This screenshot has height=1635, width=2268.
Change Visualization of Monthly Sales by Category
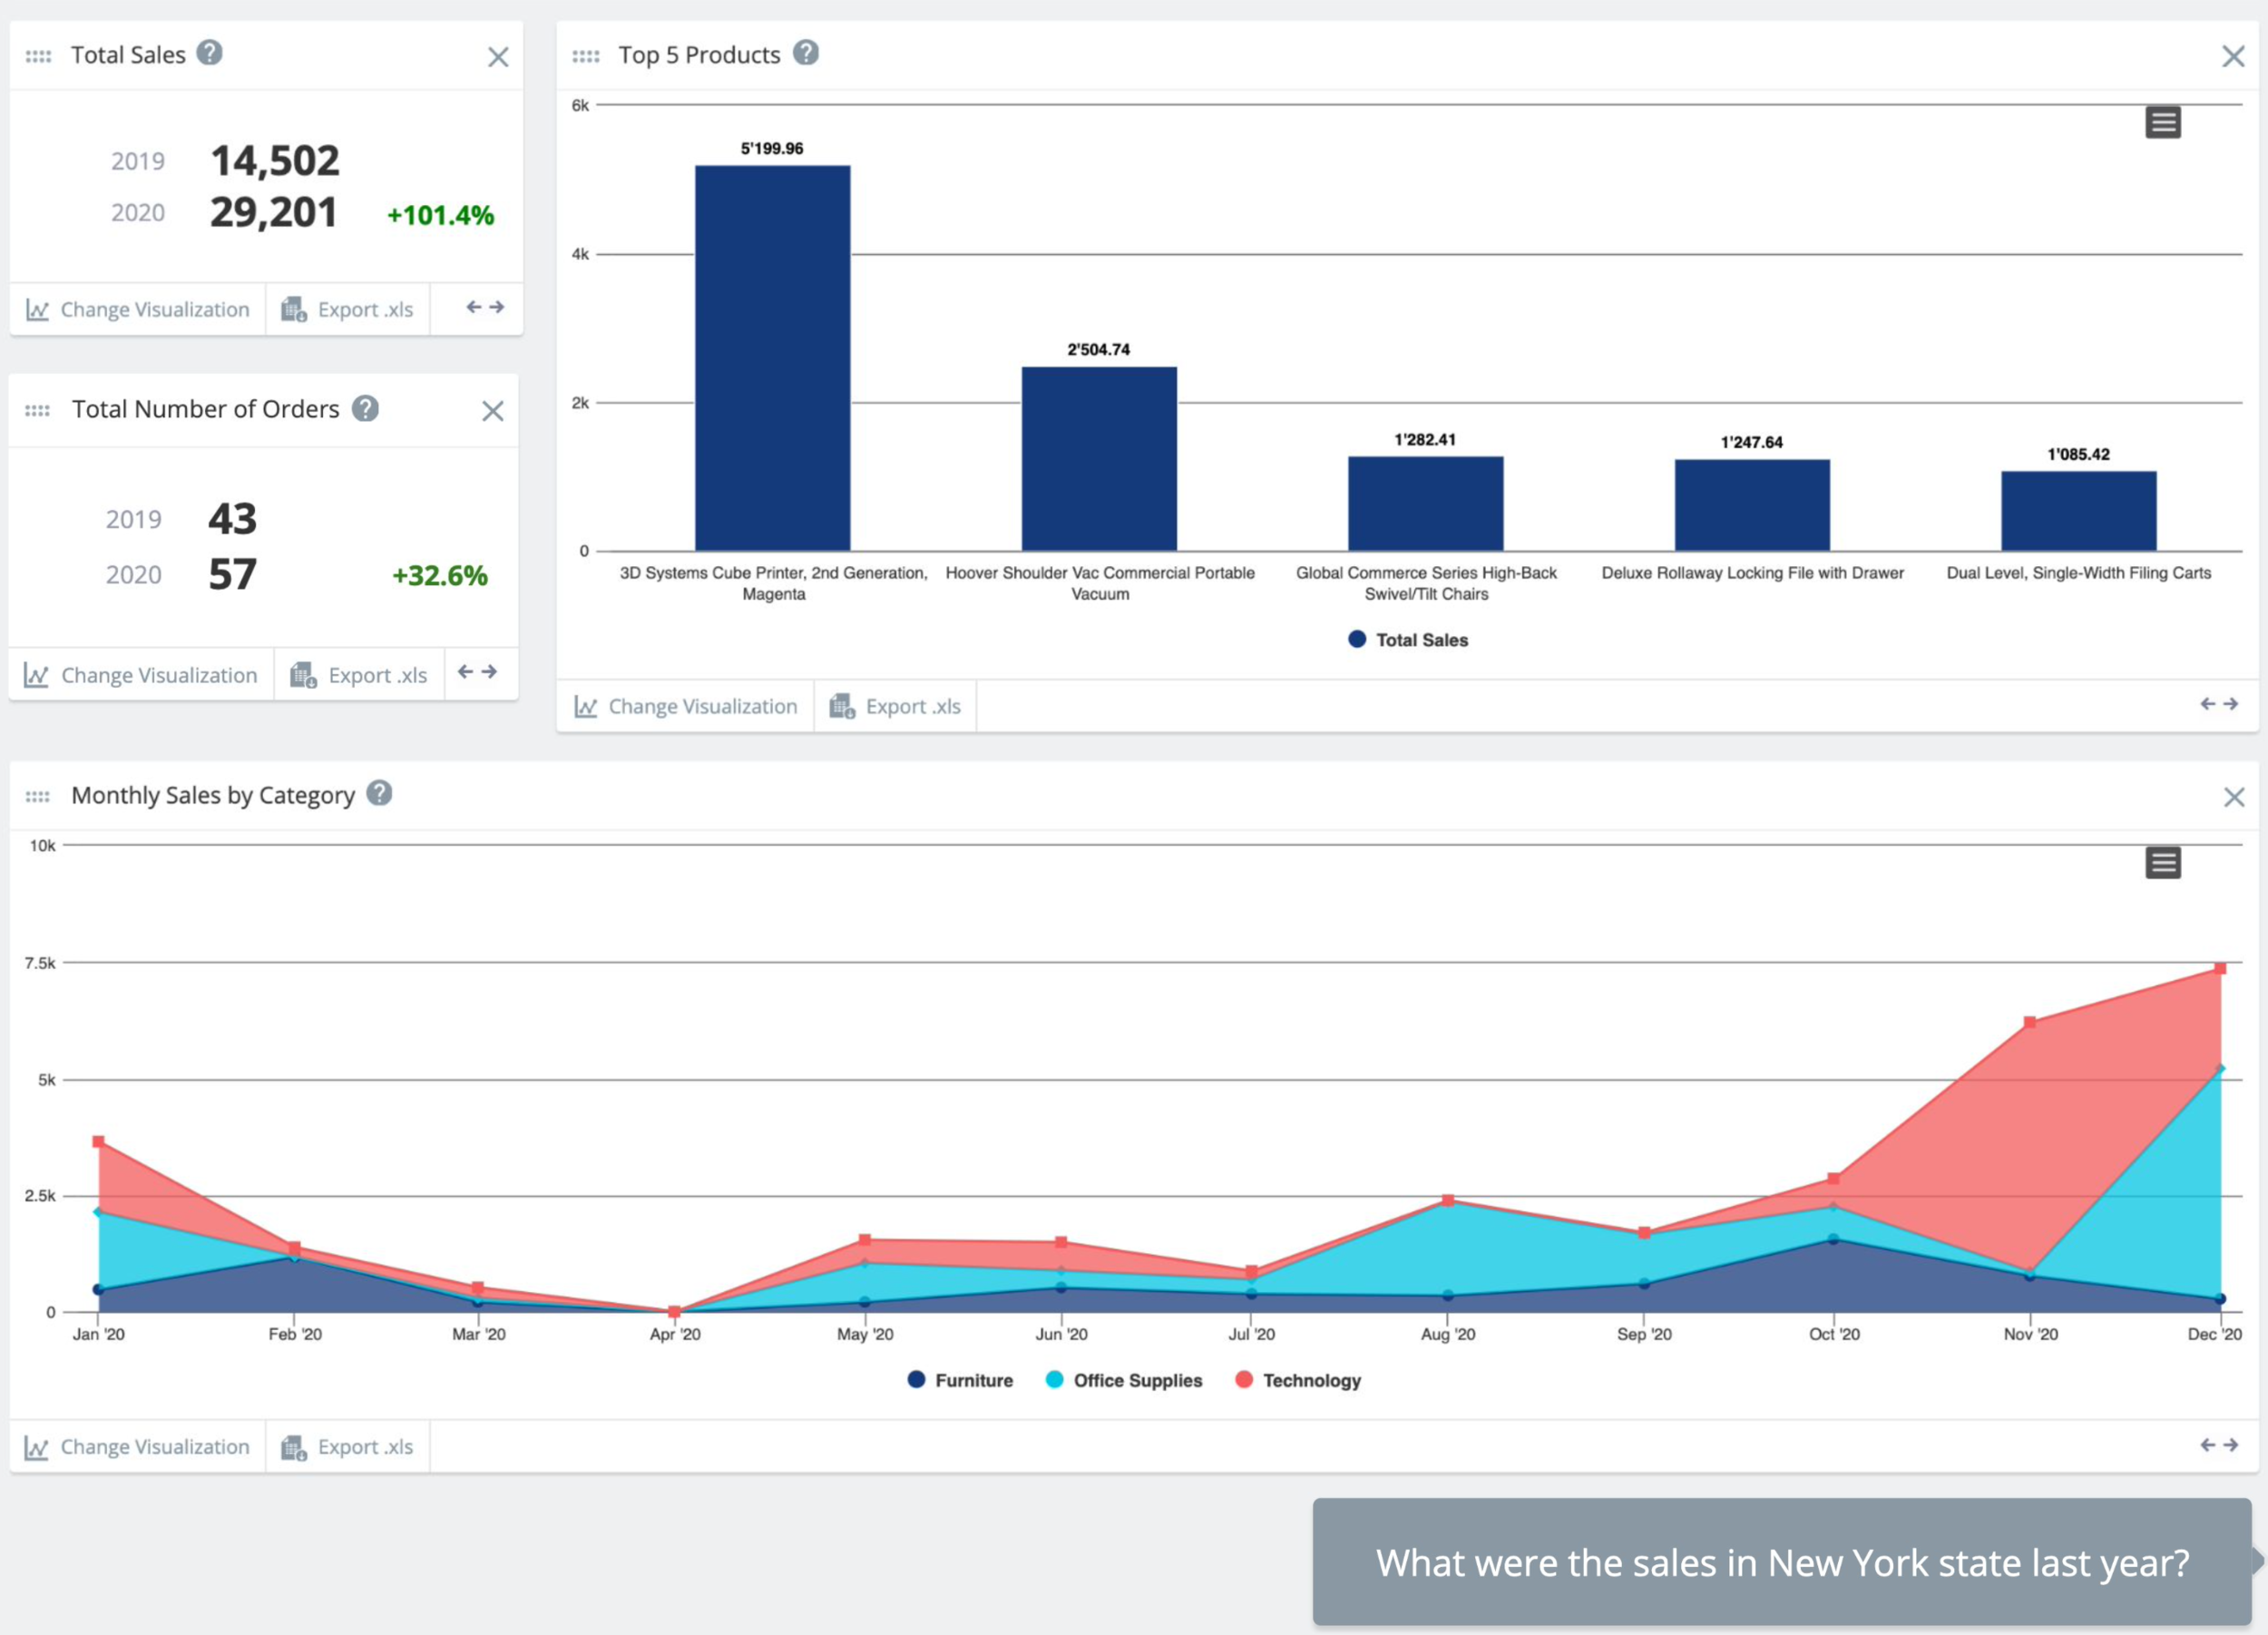pos(137,1447)
